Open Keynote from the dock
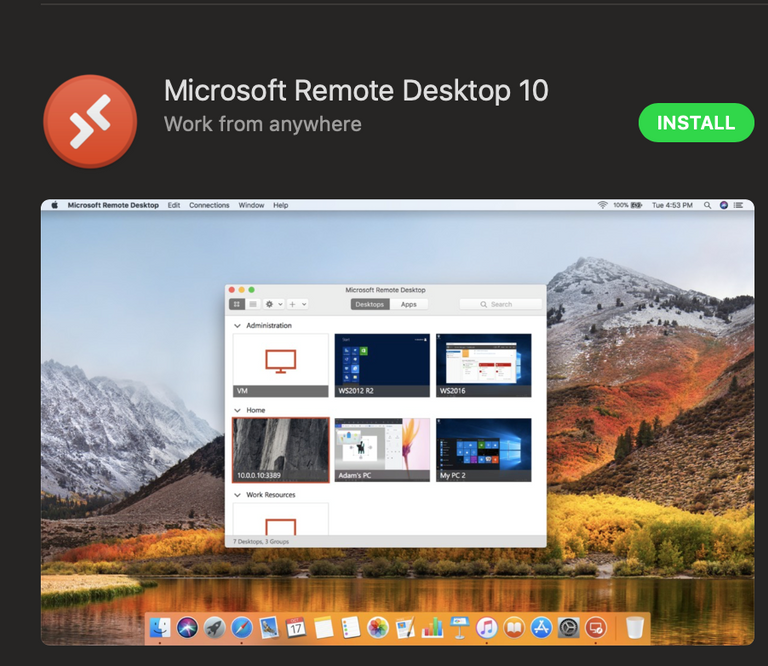 (x=459, y=627)
